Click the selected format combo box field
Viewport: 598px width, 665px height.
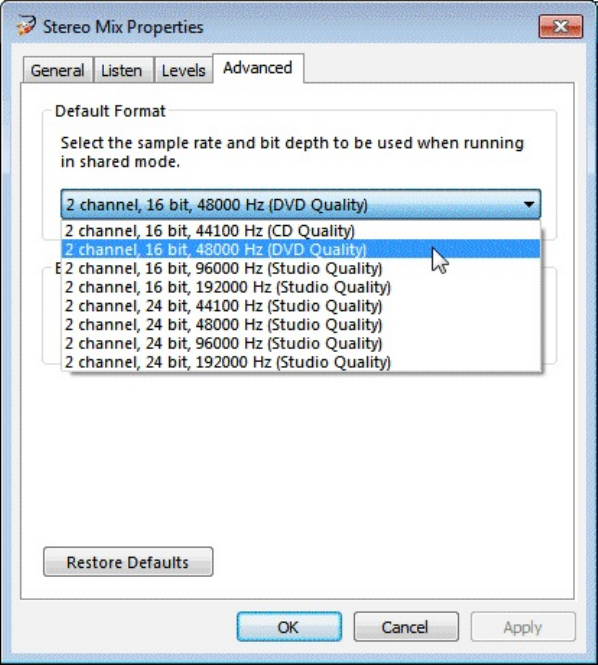coord(301,204)
